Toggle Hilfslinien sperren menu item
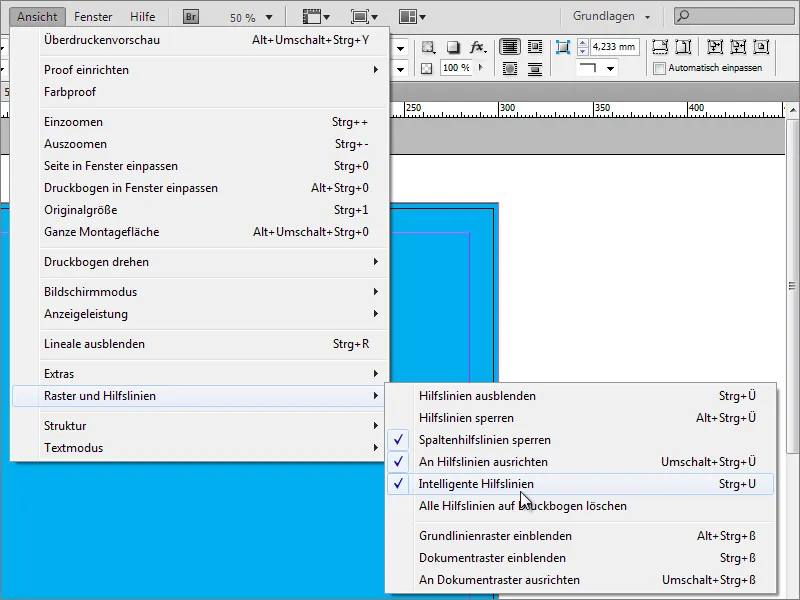 click(x=580, y=418)
